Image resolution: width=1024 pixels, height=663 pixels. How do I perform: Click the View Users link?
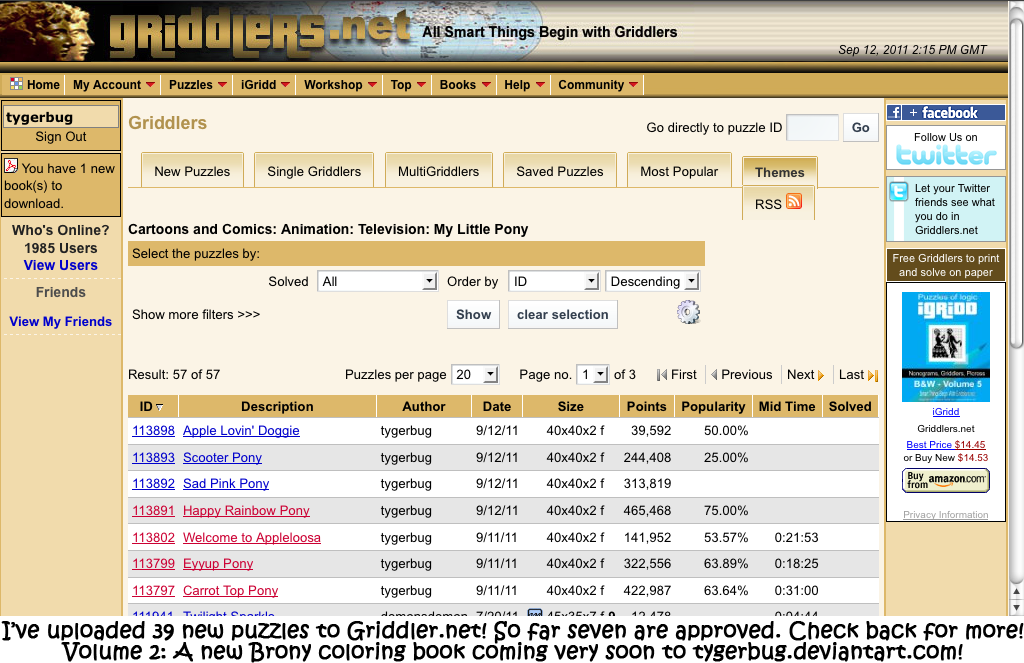pos(61,265)
